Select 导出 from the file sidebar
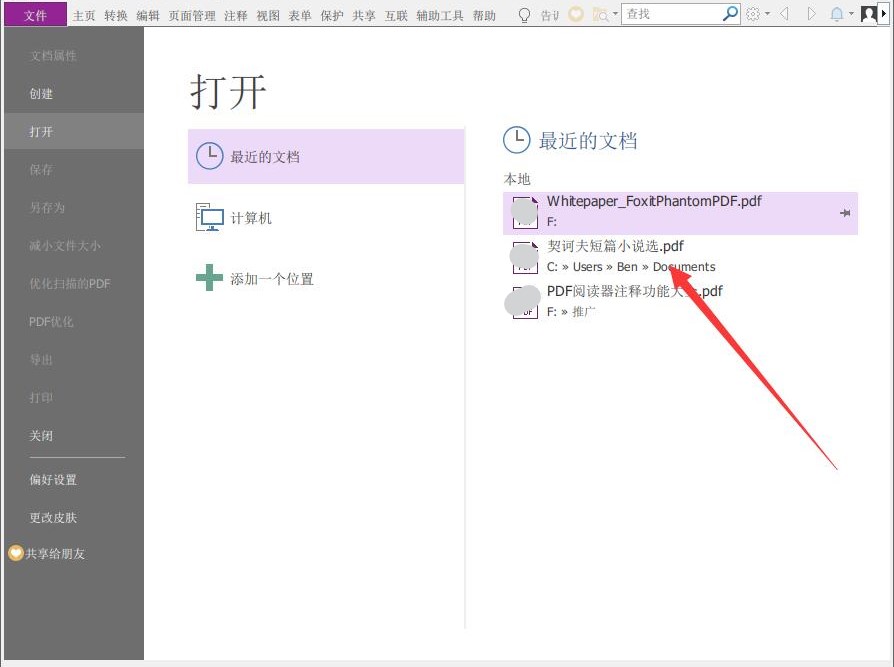Image resolution: width=894 pixels, height=667 pixels. pos(41,359)
